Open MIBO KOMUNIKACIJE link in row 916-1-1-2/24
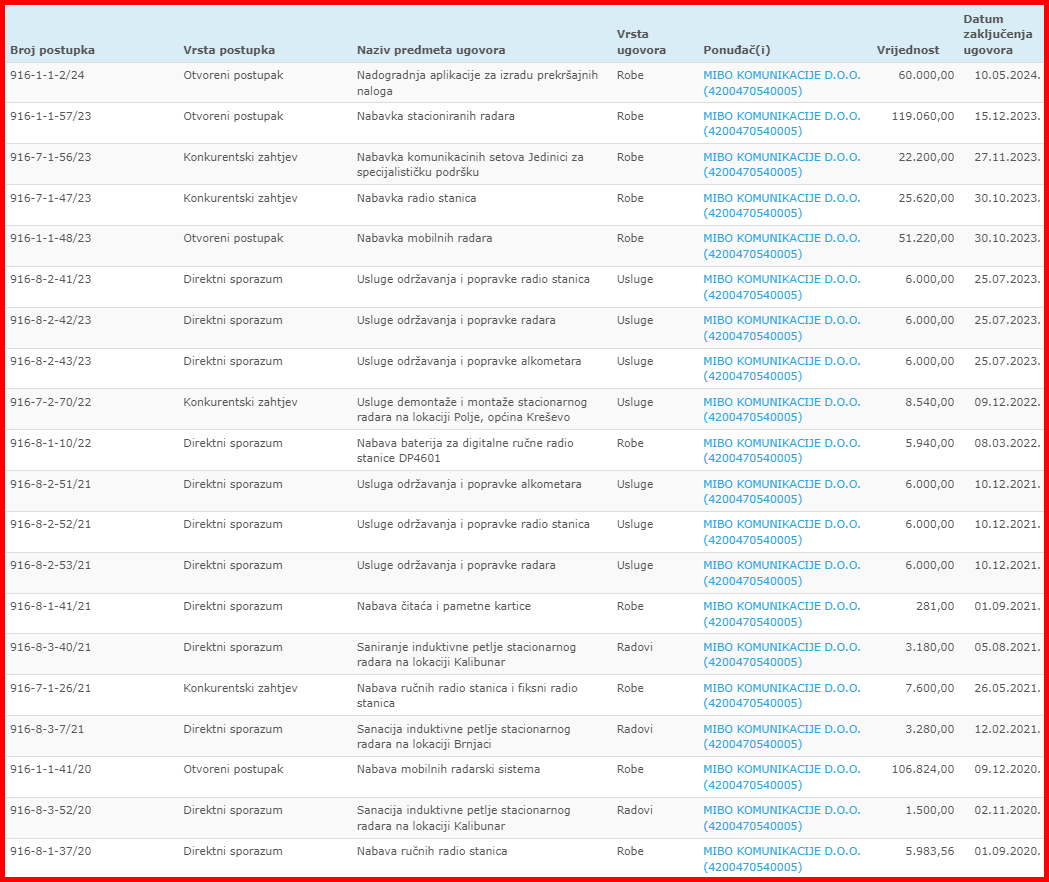 [781, 83]
